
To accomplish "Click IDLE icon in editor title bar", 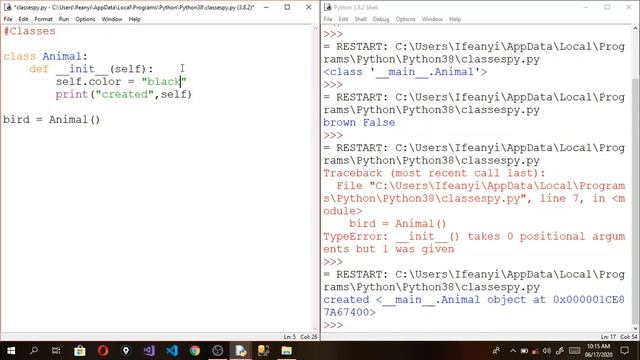I will (x=7, y=7).
